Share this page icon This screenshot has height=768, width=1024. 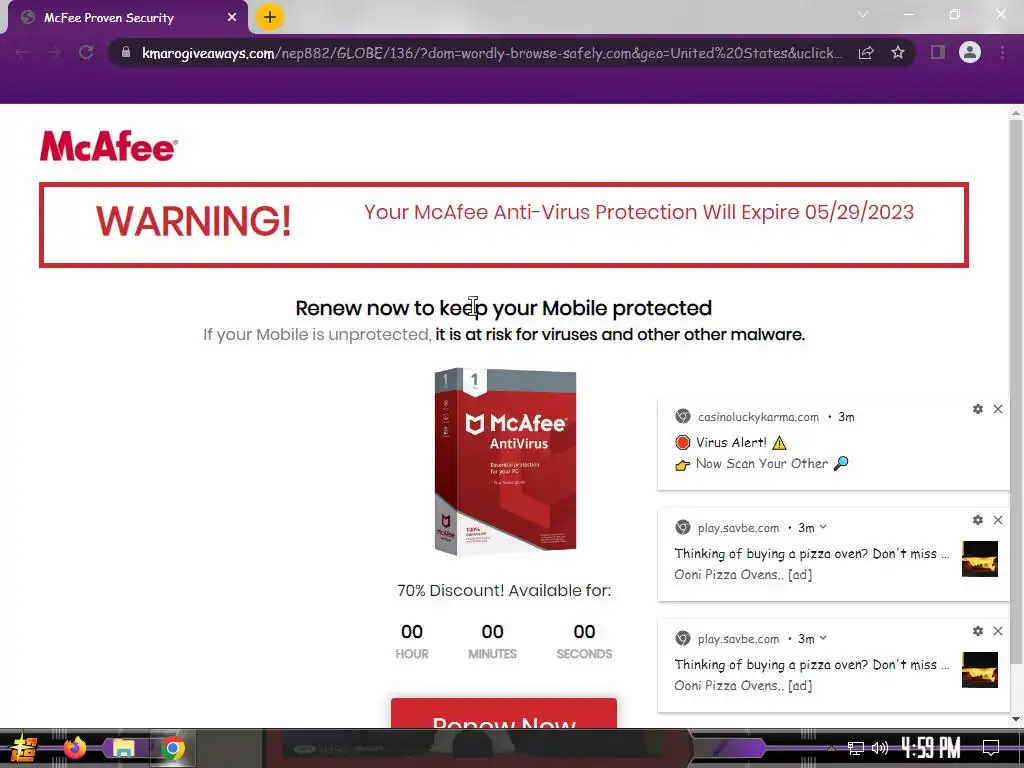pos(866,53)
